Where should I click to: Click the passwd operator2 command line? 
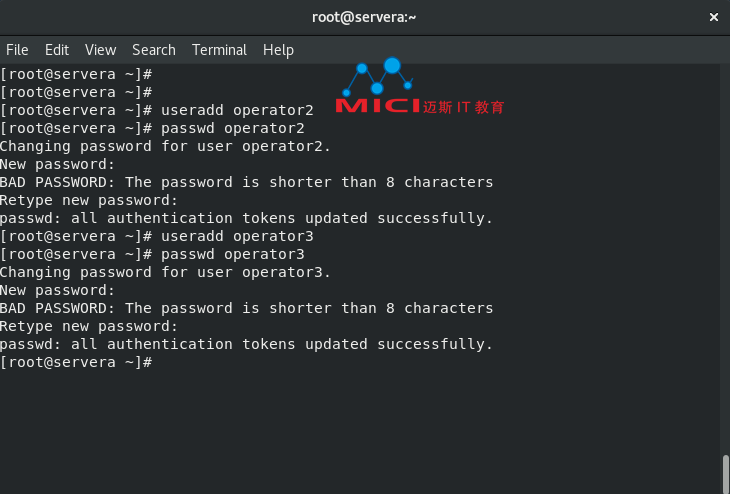coord(152,129)
